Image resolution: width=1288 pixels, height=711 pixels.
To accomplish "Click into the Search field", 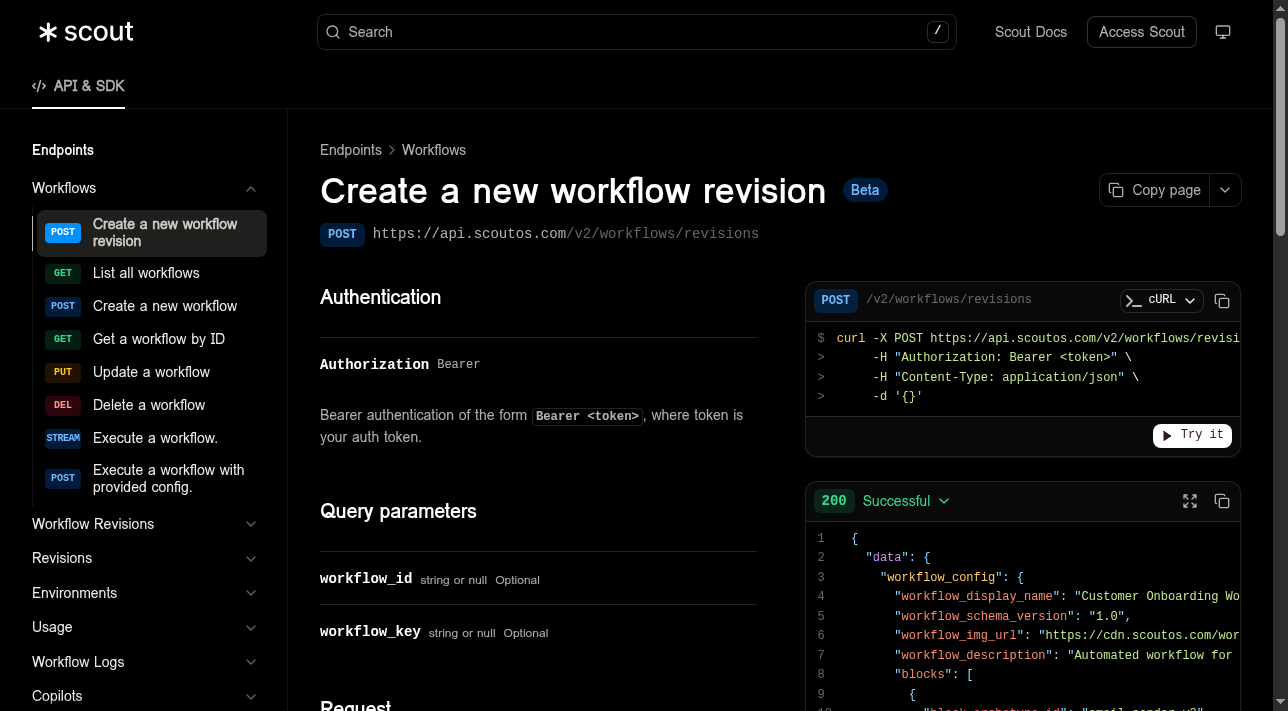I will pos(637,32).
